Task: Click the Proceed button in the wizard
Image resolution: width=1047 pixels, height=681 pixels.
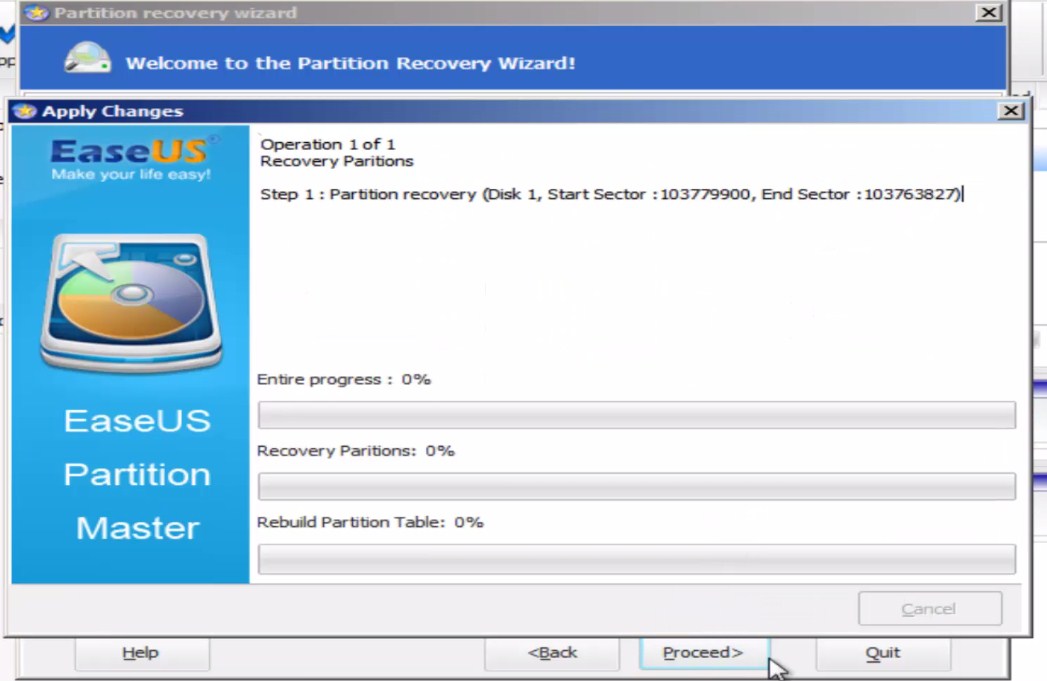Action: (704, 653)
